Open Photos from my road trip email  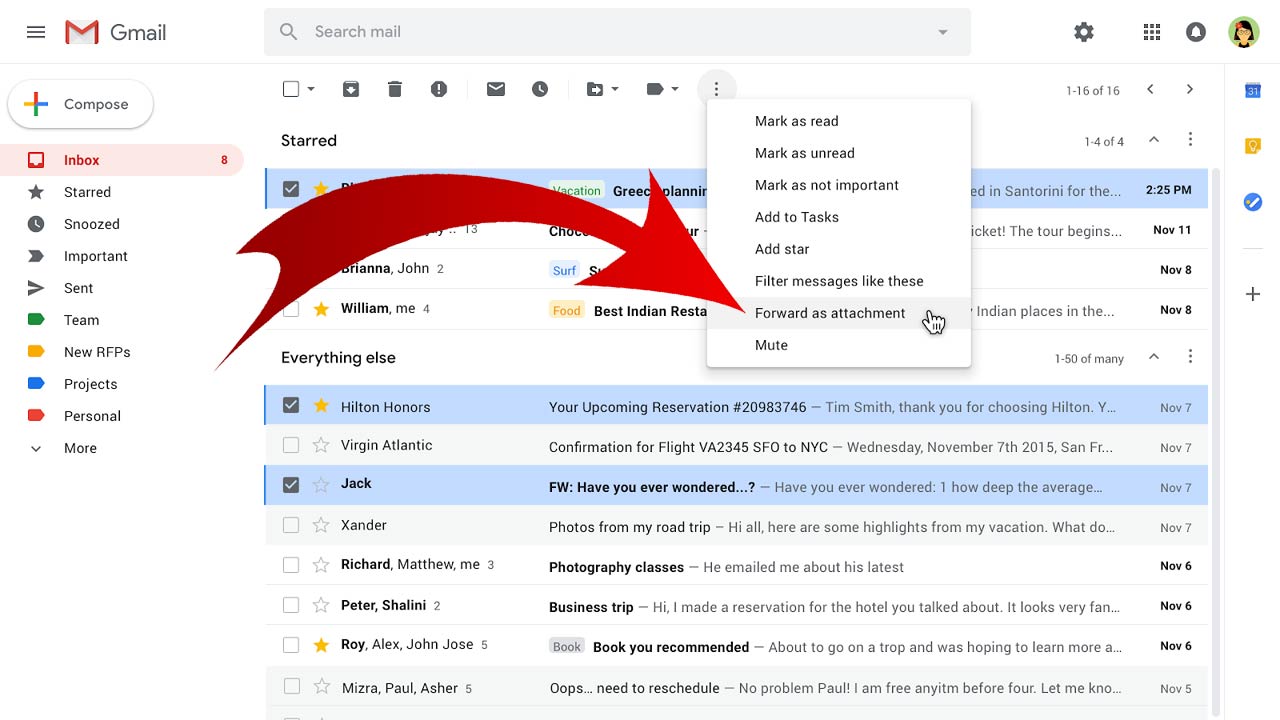pyautogui.click(x=736, y=525)
